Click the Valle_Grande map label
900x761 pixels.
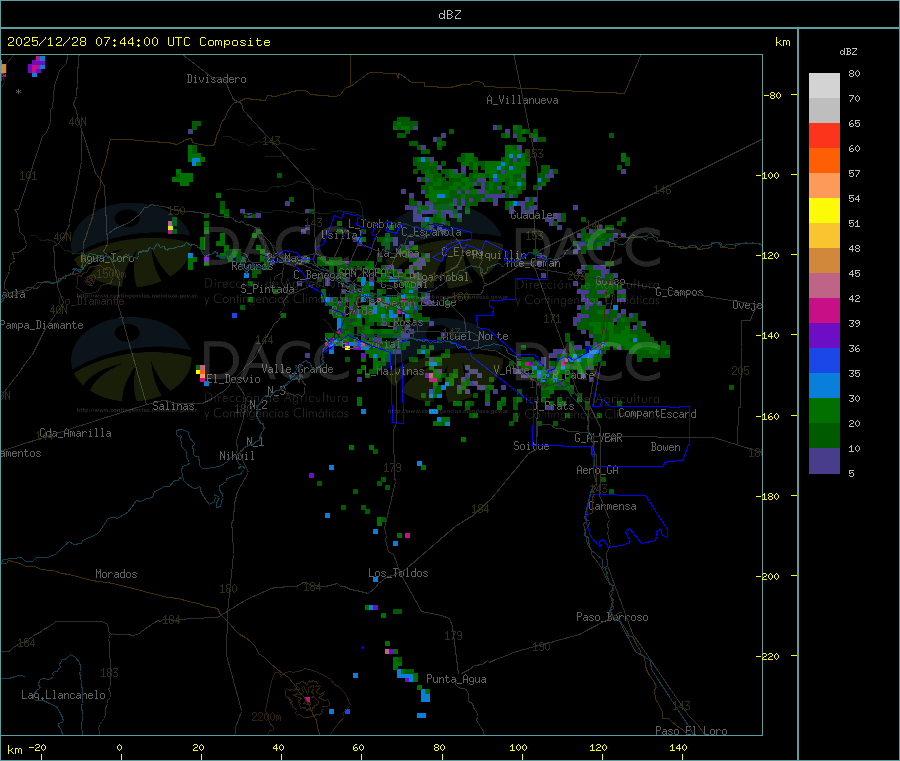pos(297,369)
